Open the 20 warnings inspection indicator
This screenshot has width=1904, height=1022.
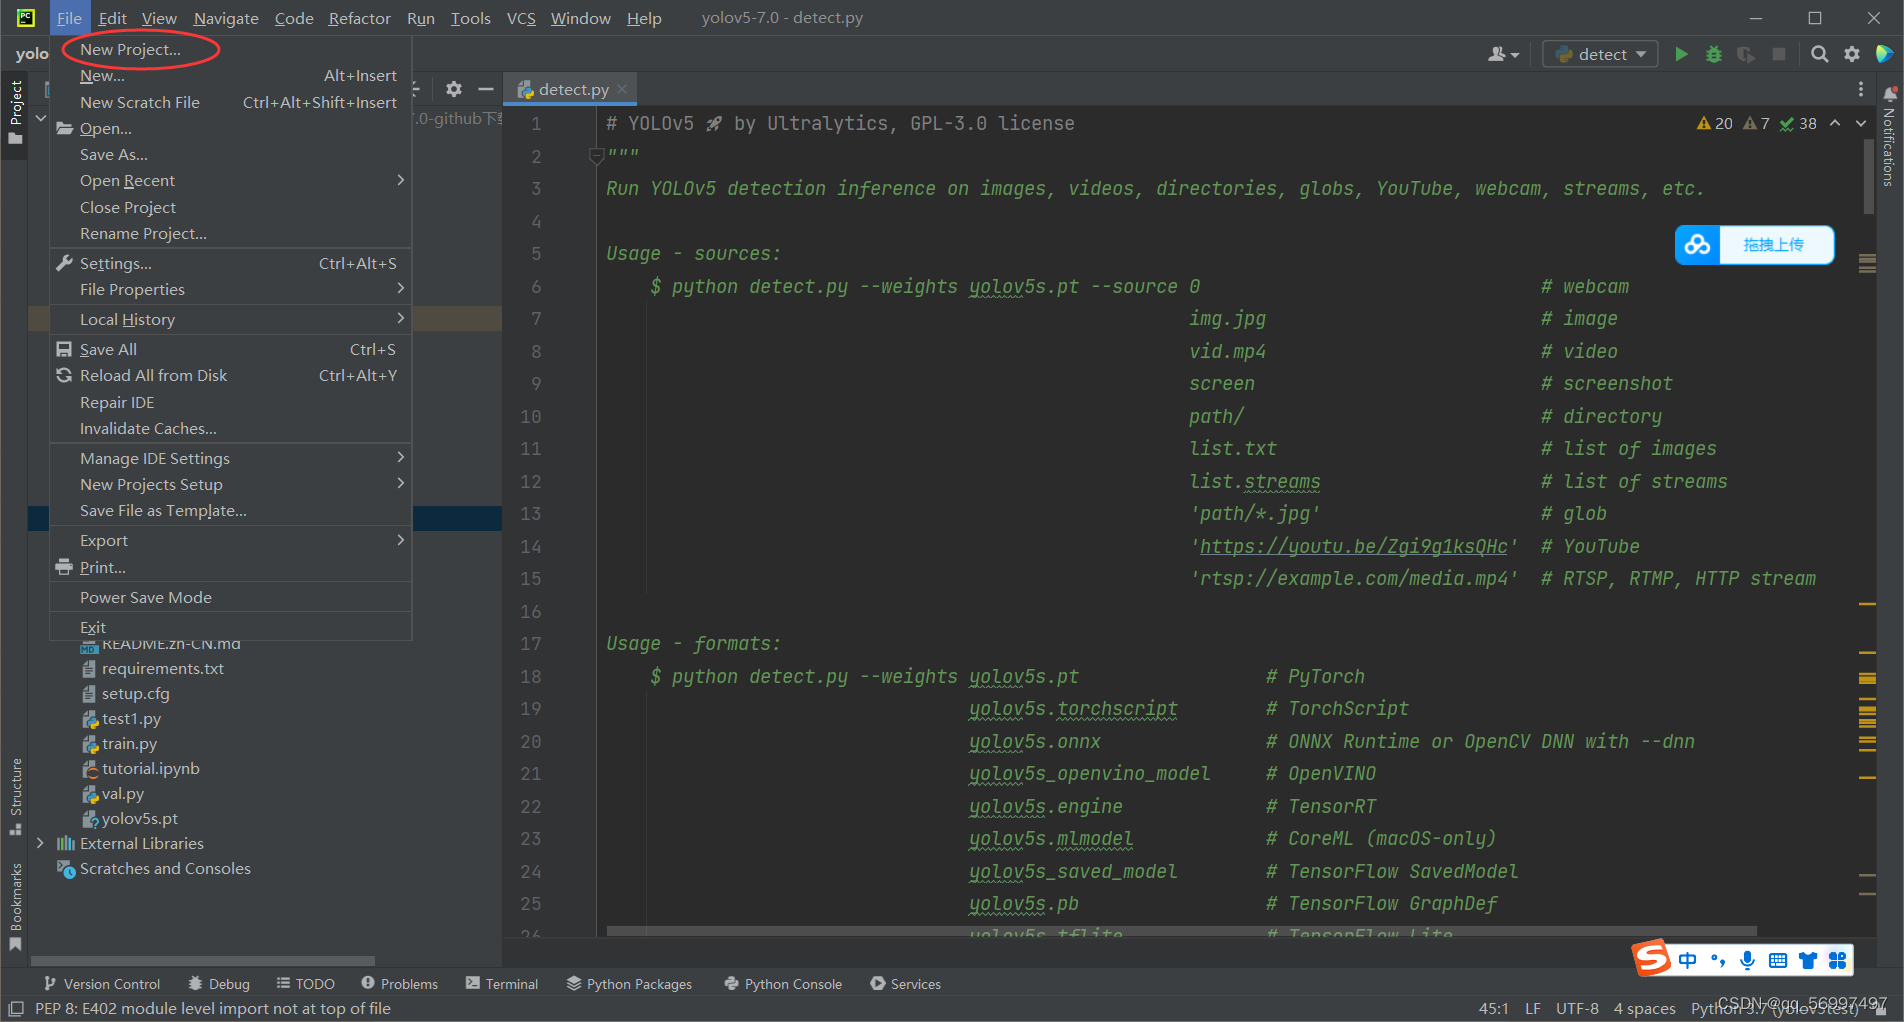point(1715,123)
